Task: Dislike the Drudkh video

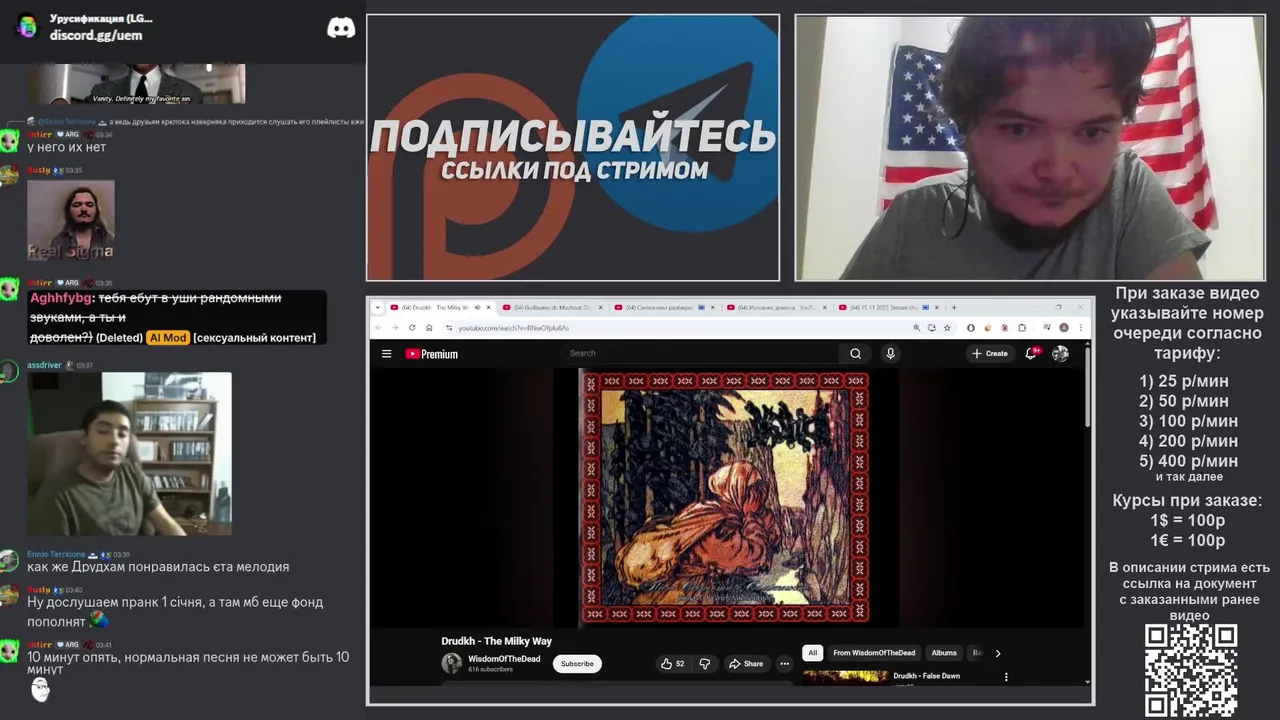Action: coord(704,663)
